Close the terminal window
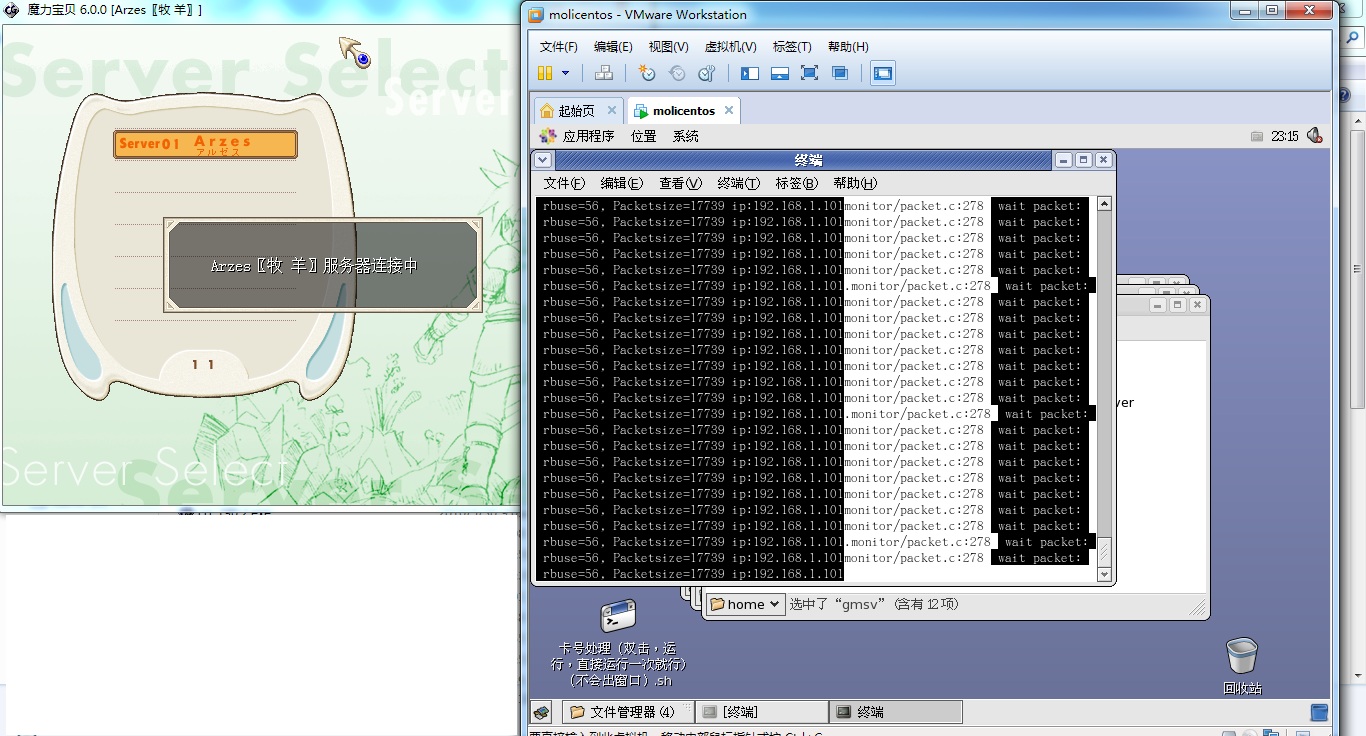This screenshot has height=736, width=1366. point(1103,160)
